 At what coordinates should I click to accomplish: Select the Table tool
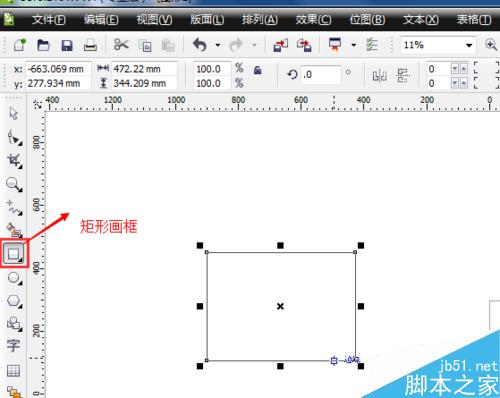point(13,370)
